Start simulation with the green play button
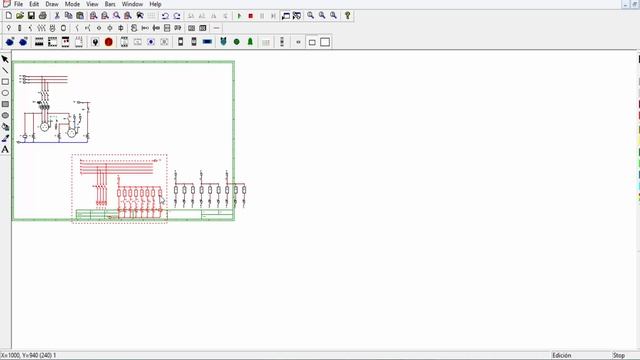This screenshot has width=640, height=360. (x=239, y=16)
